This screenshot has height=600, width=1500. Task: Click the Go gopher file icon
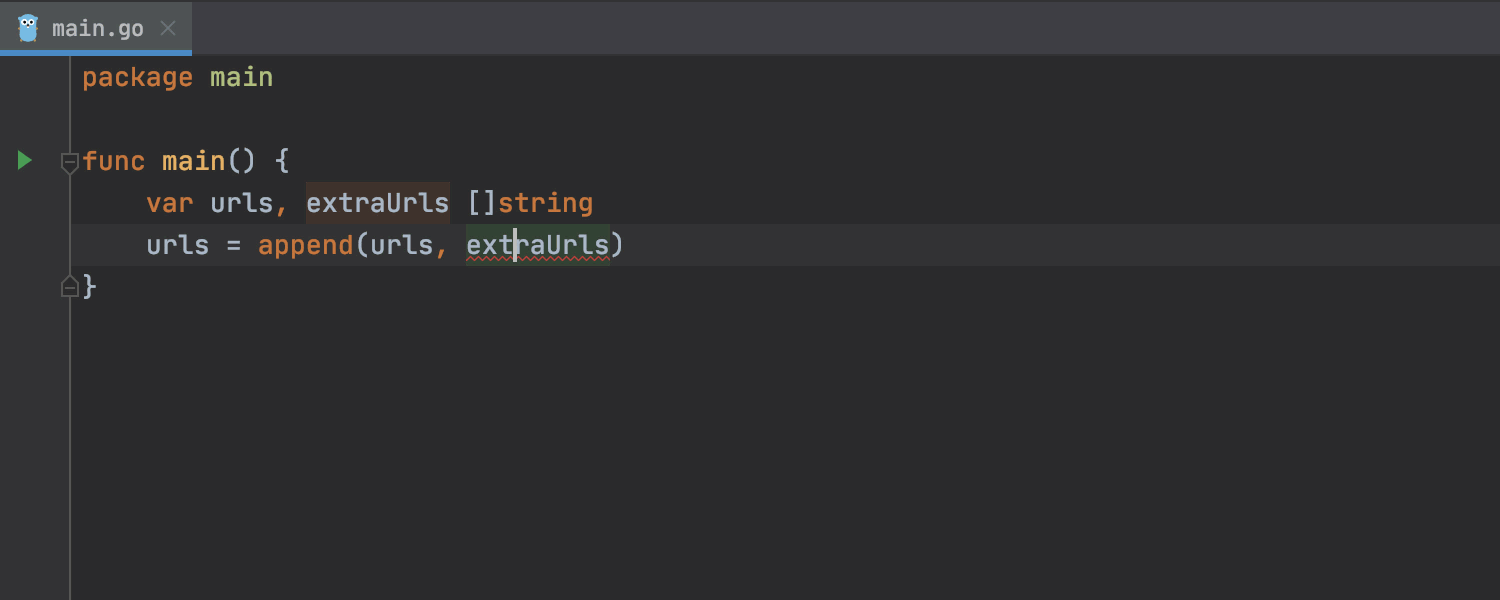[x=28, y=28]
